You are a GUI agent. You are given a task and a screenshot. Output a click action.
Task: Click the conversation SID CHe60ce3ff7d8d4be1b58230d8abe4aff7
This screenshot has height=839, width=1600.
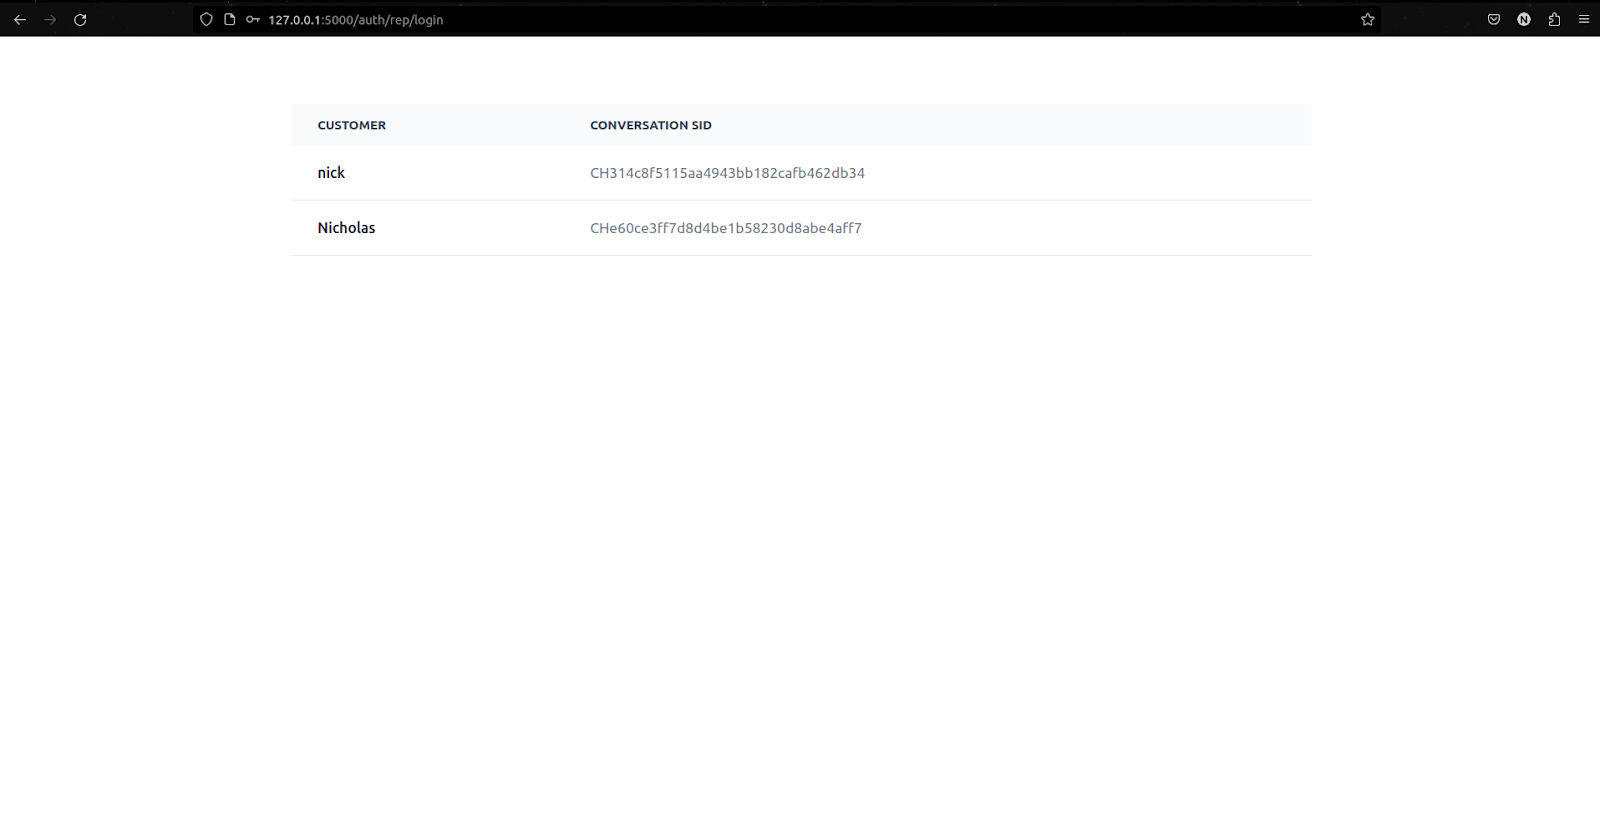pyautogui.click(x=726, y=228)
